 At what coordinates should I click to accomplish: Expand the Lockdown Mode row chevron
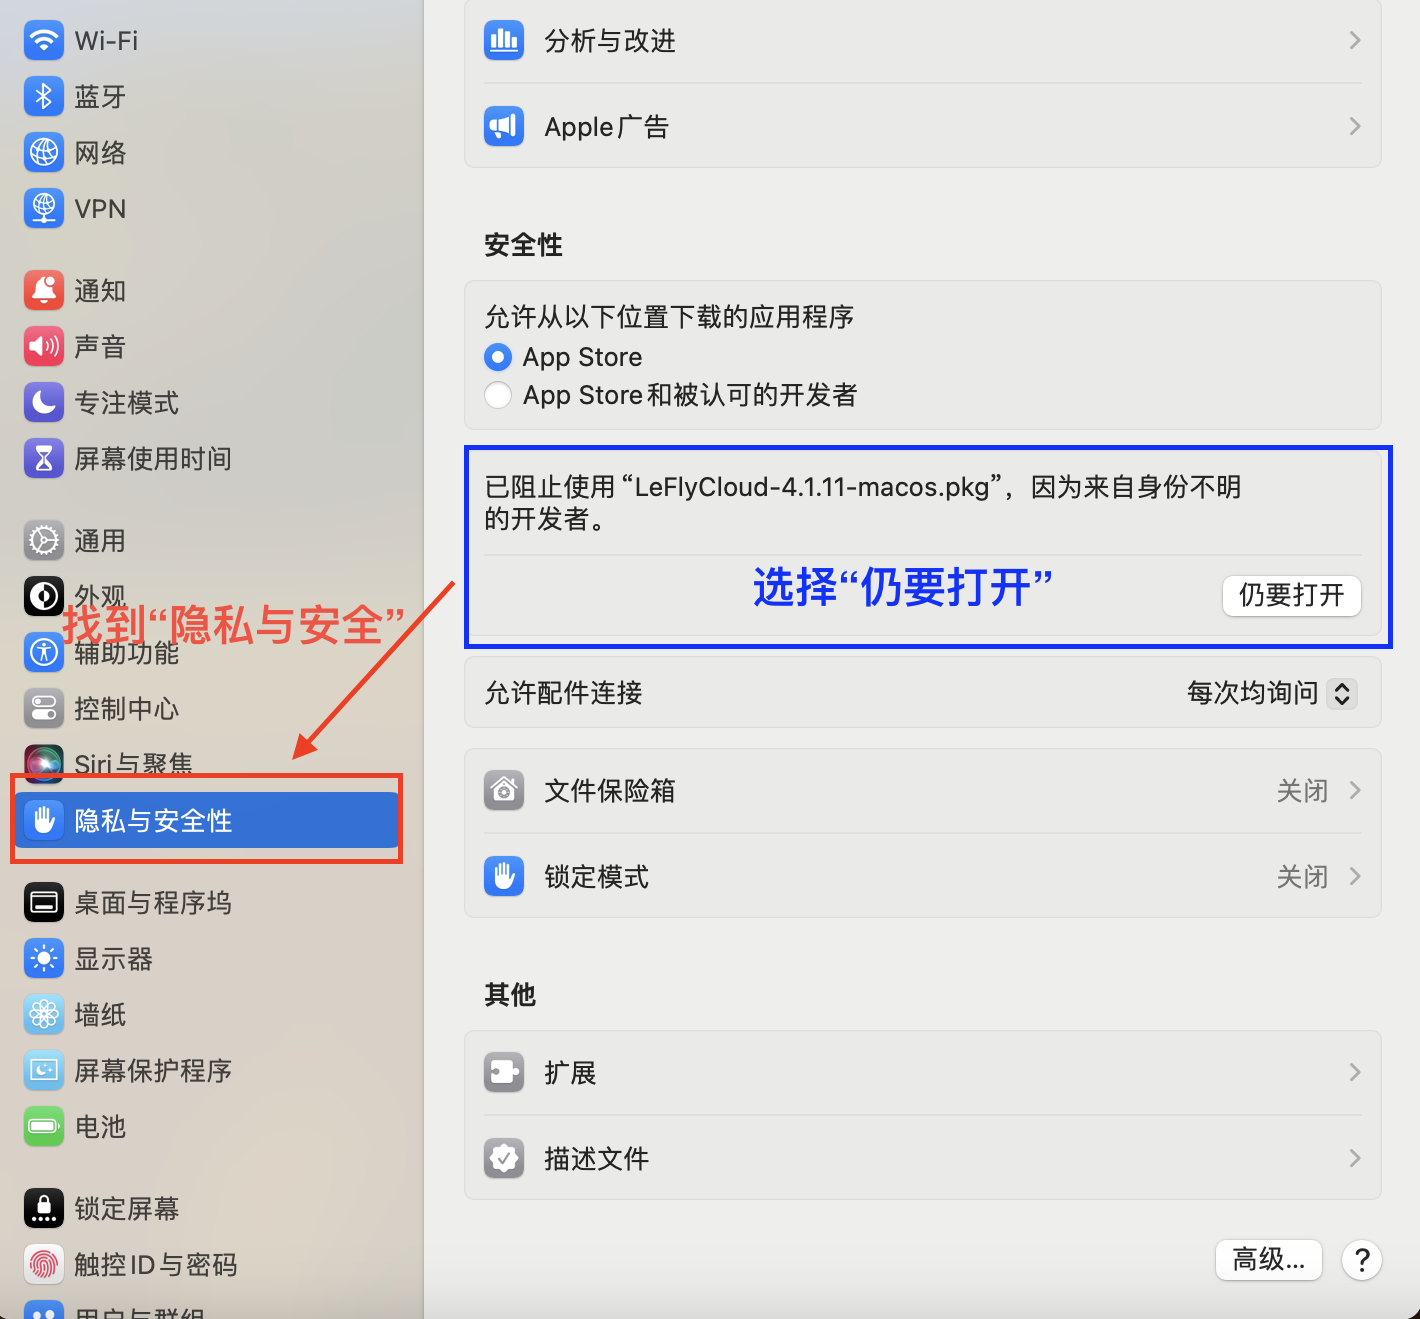pos(1355,877)
